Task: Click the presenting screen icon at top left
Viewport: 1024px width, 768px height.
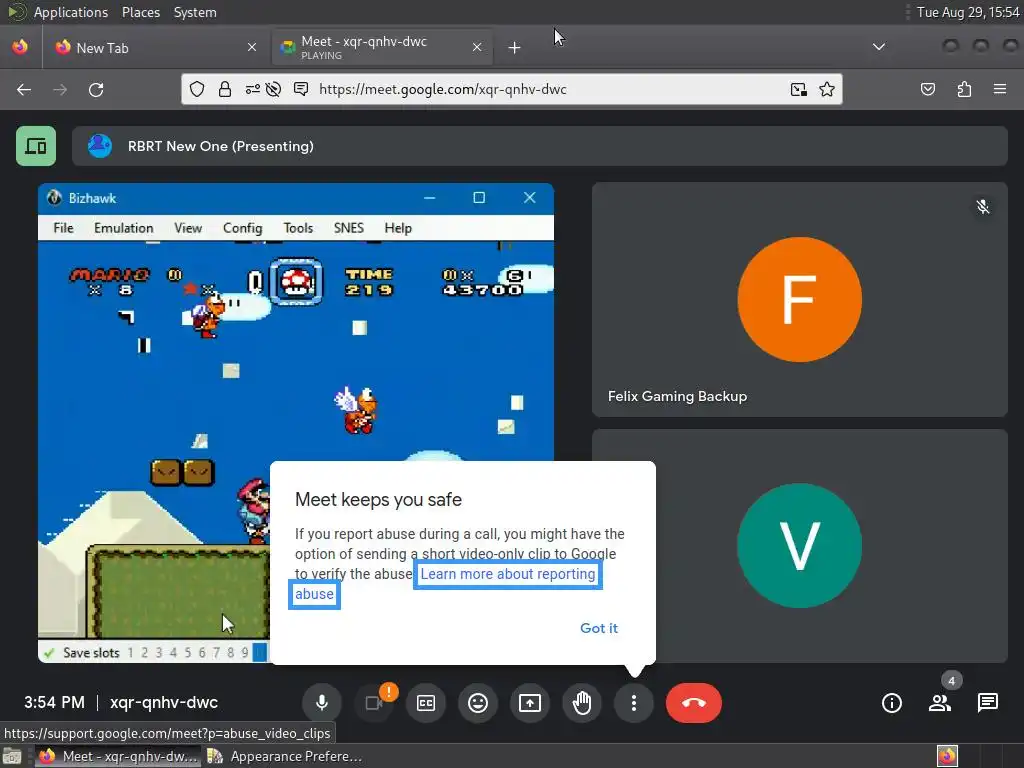Action: pos(36,146)
